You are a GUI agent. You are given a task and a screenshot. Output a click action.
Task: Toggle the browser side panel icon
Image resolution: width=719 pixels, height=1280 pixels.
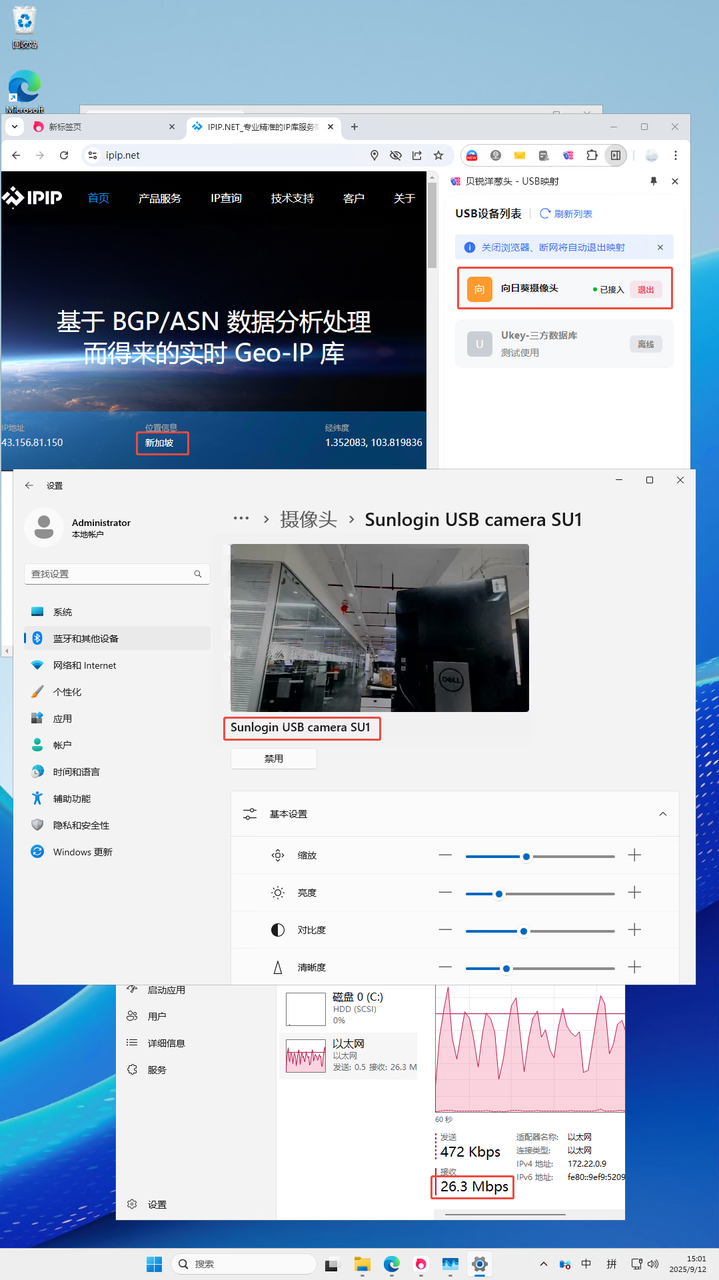tap(616, 155)
